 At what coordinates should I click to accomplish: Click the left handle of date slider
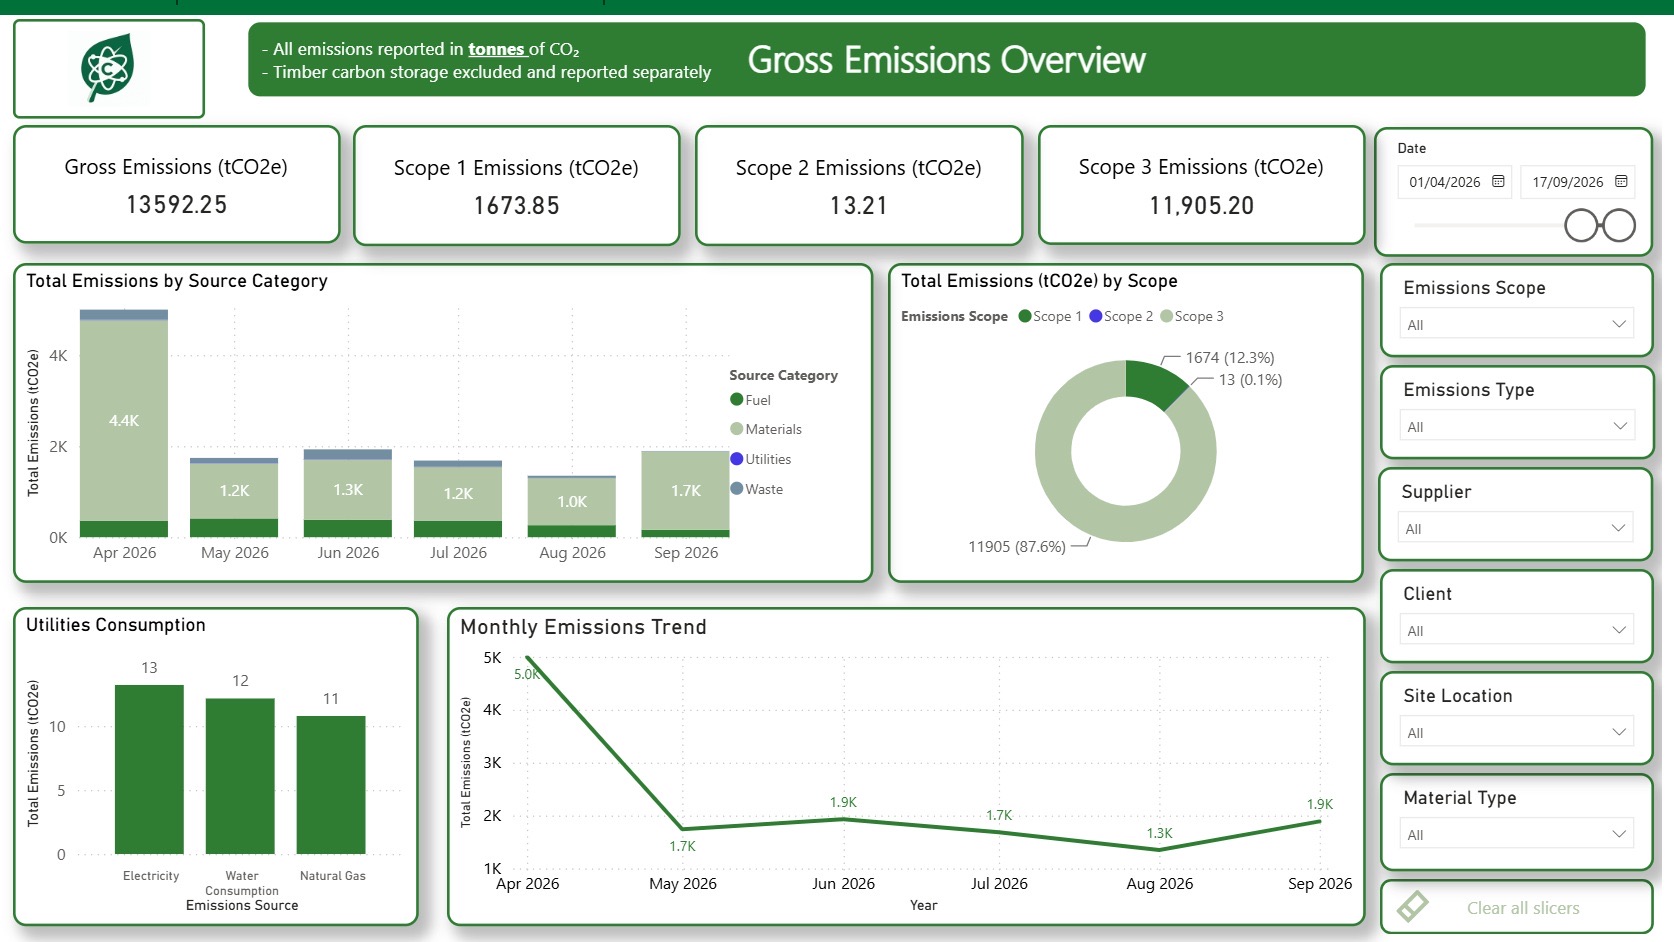pos(1581,226)
